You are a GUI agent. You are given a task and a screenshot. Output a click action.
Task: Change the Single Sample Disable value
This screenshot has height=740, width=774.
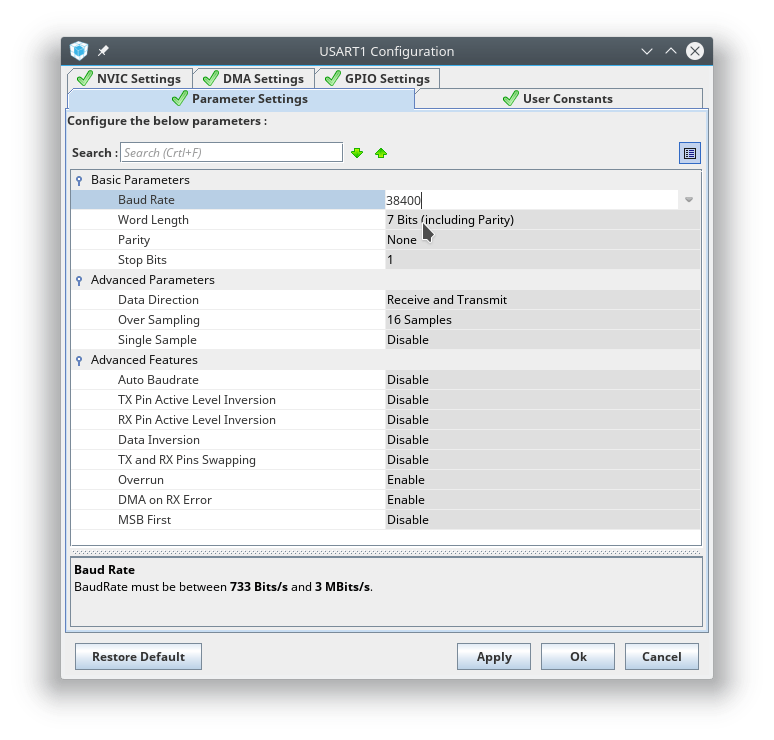(542, 340)
